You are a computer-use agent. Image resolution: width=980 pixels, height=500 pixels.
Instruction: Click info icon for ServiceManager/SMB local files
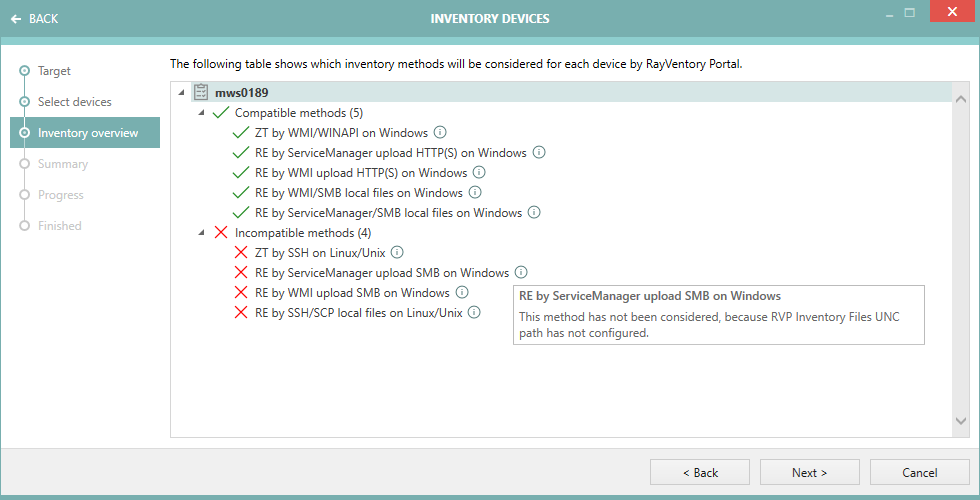pos(535,212)
